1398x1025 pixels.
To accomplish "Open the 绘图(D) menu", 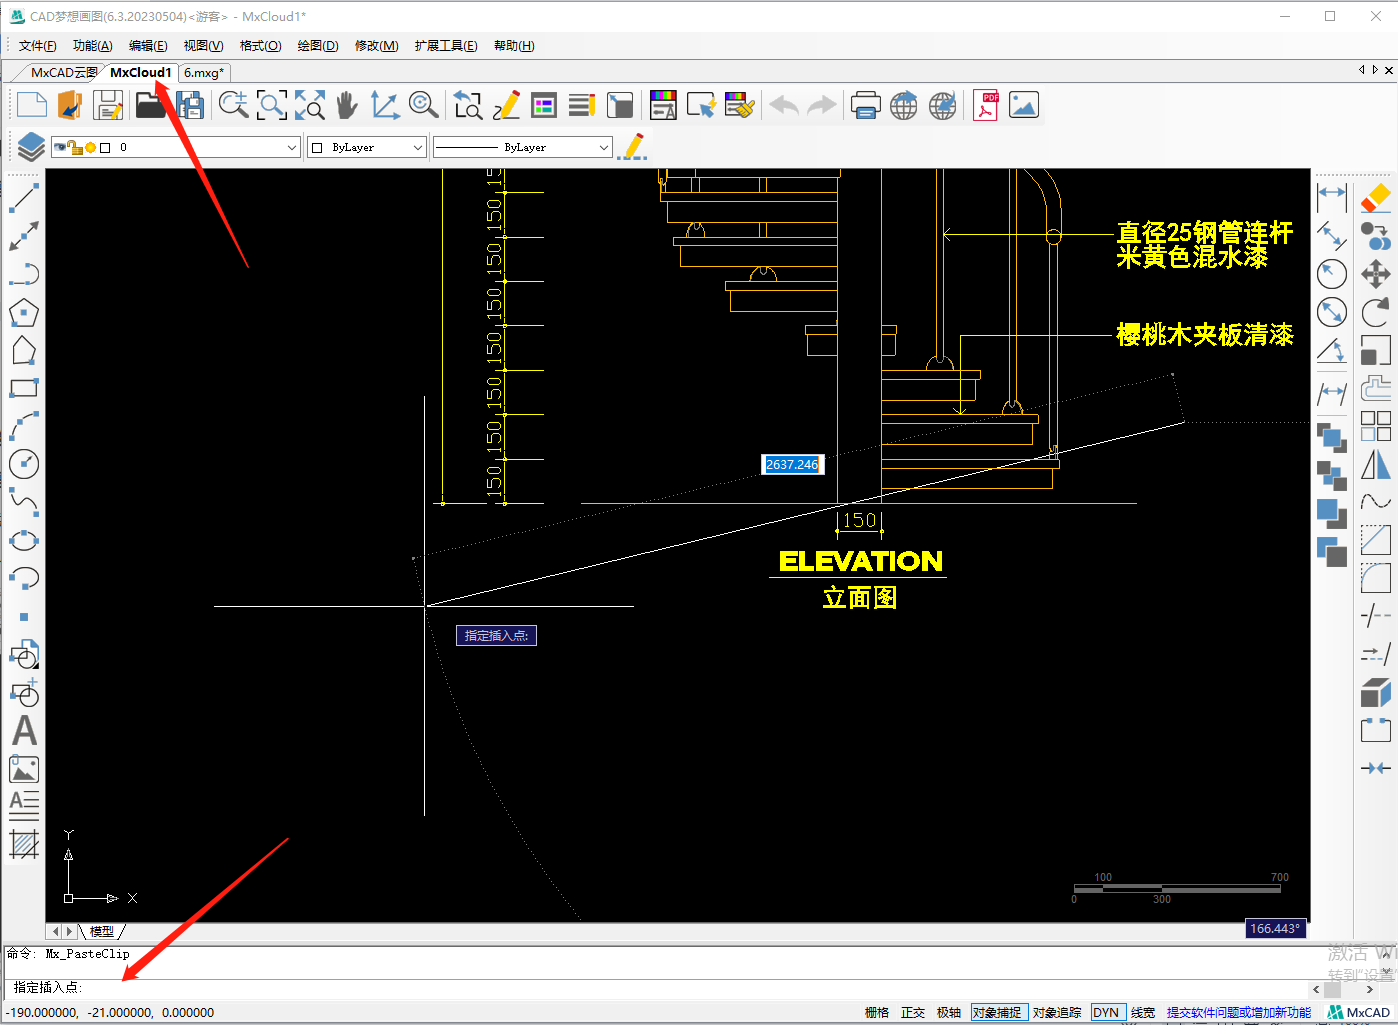I will (x=318, y=46).
